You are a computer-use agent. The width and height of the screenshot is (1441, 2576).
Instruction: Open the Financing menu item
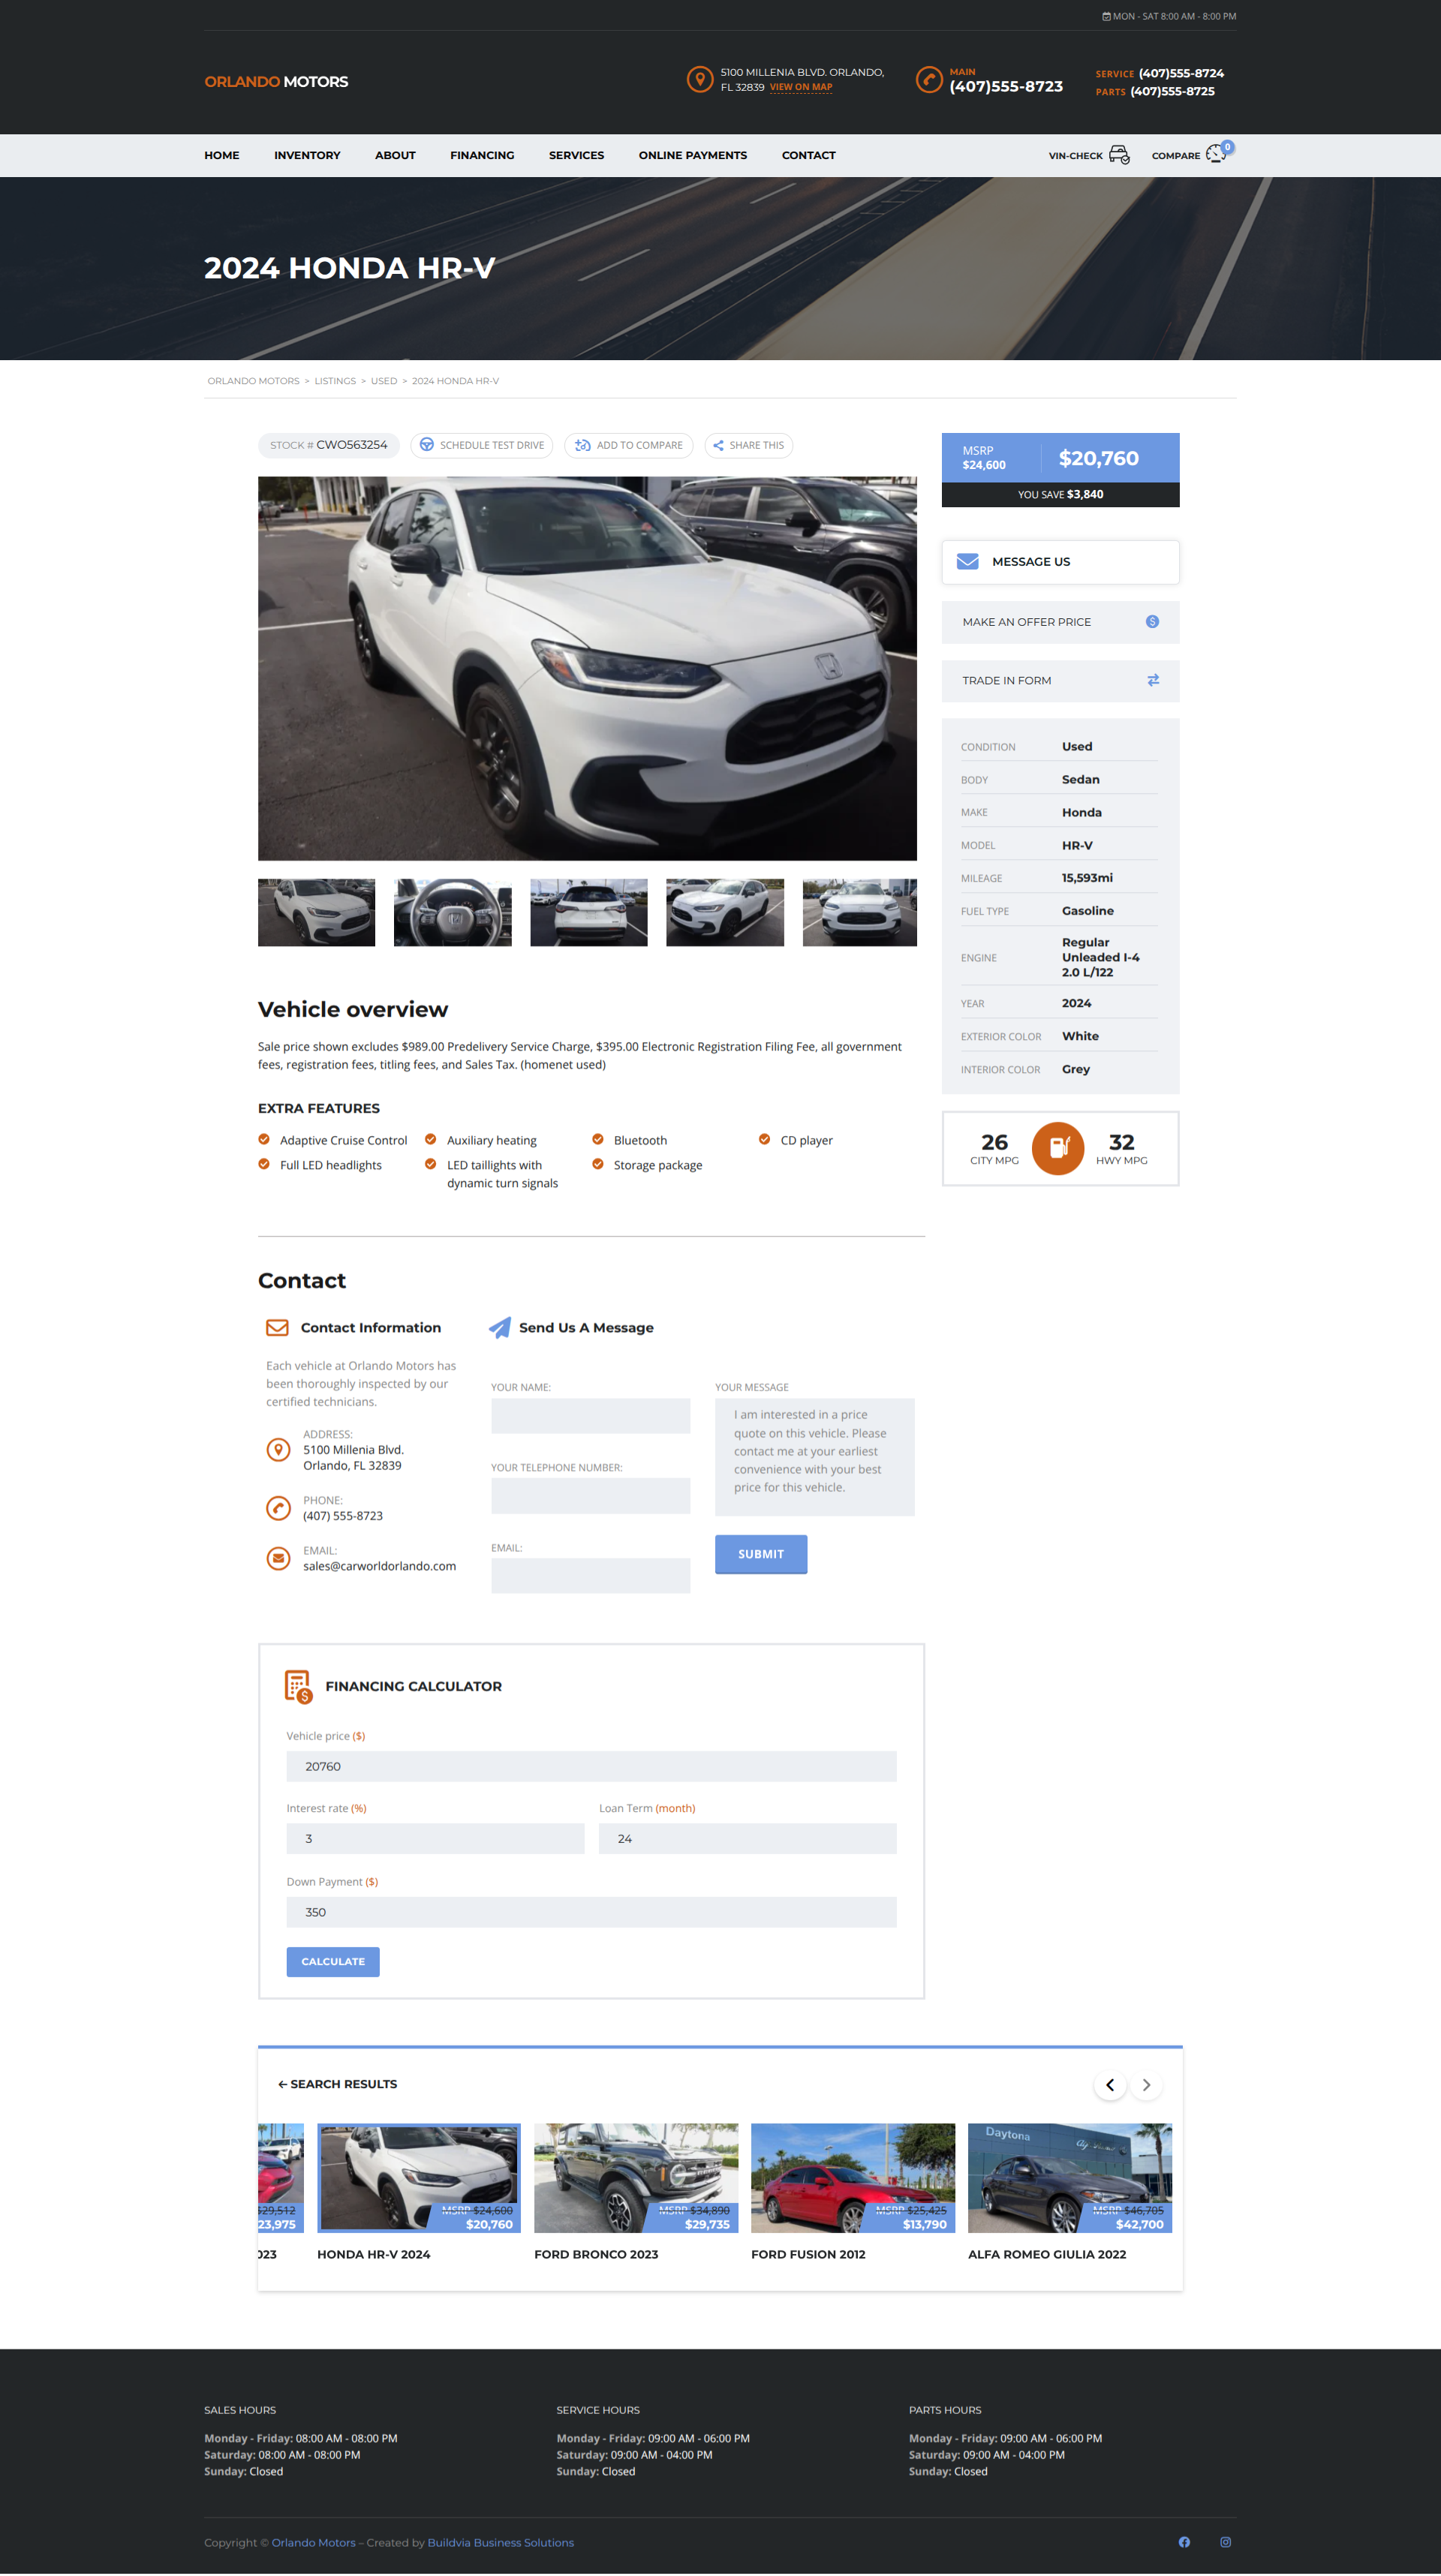(482, 155)
